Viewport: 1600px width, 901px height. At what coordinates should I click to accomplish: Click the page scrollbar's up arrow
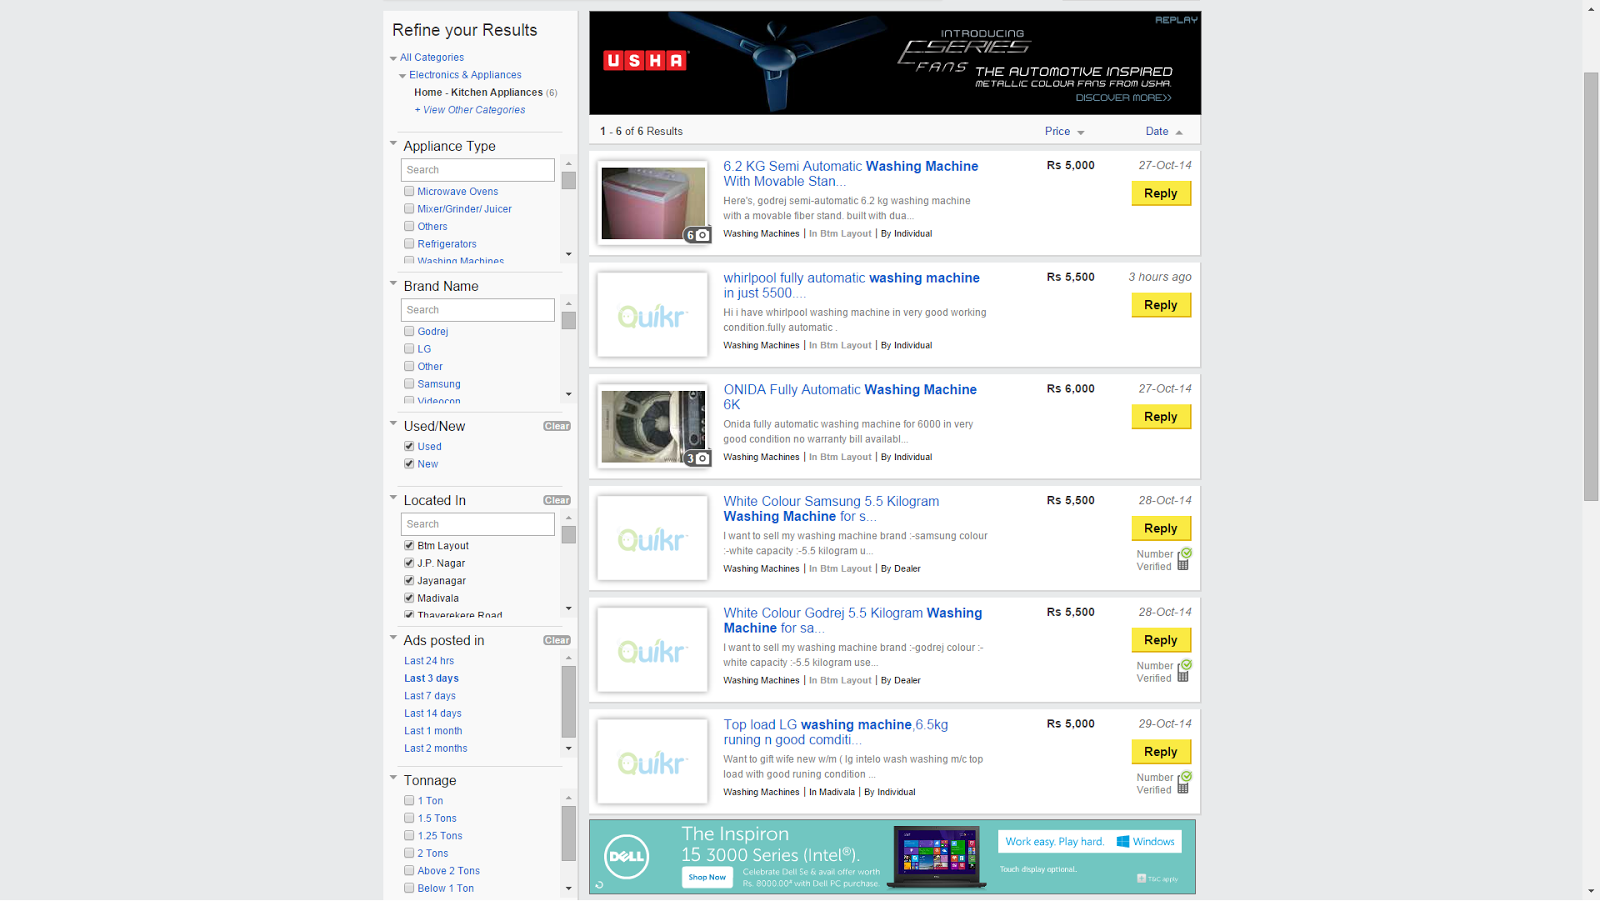tap(1591, 9)
